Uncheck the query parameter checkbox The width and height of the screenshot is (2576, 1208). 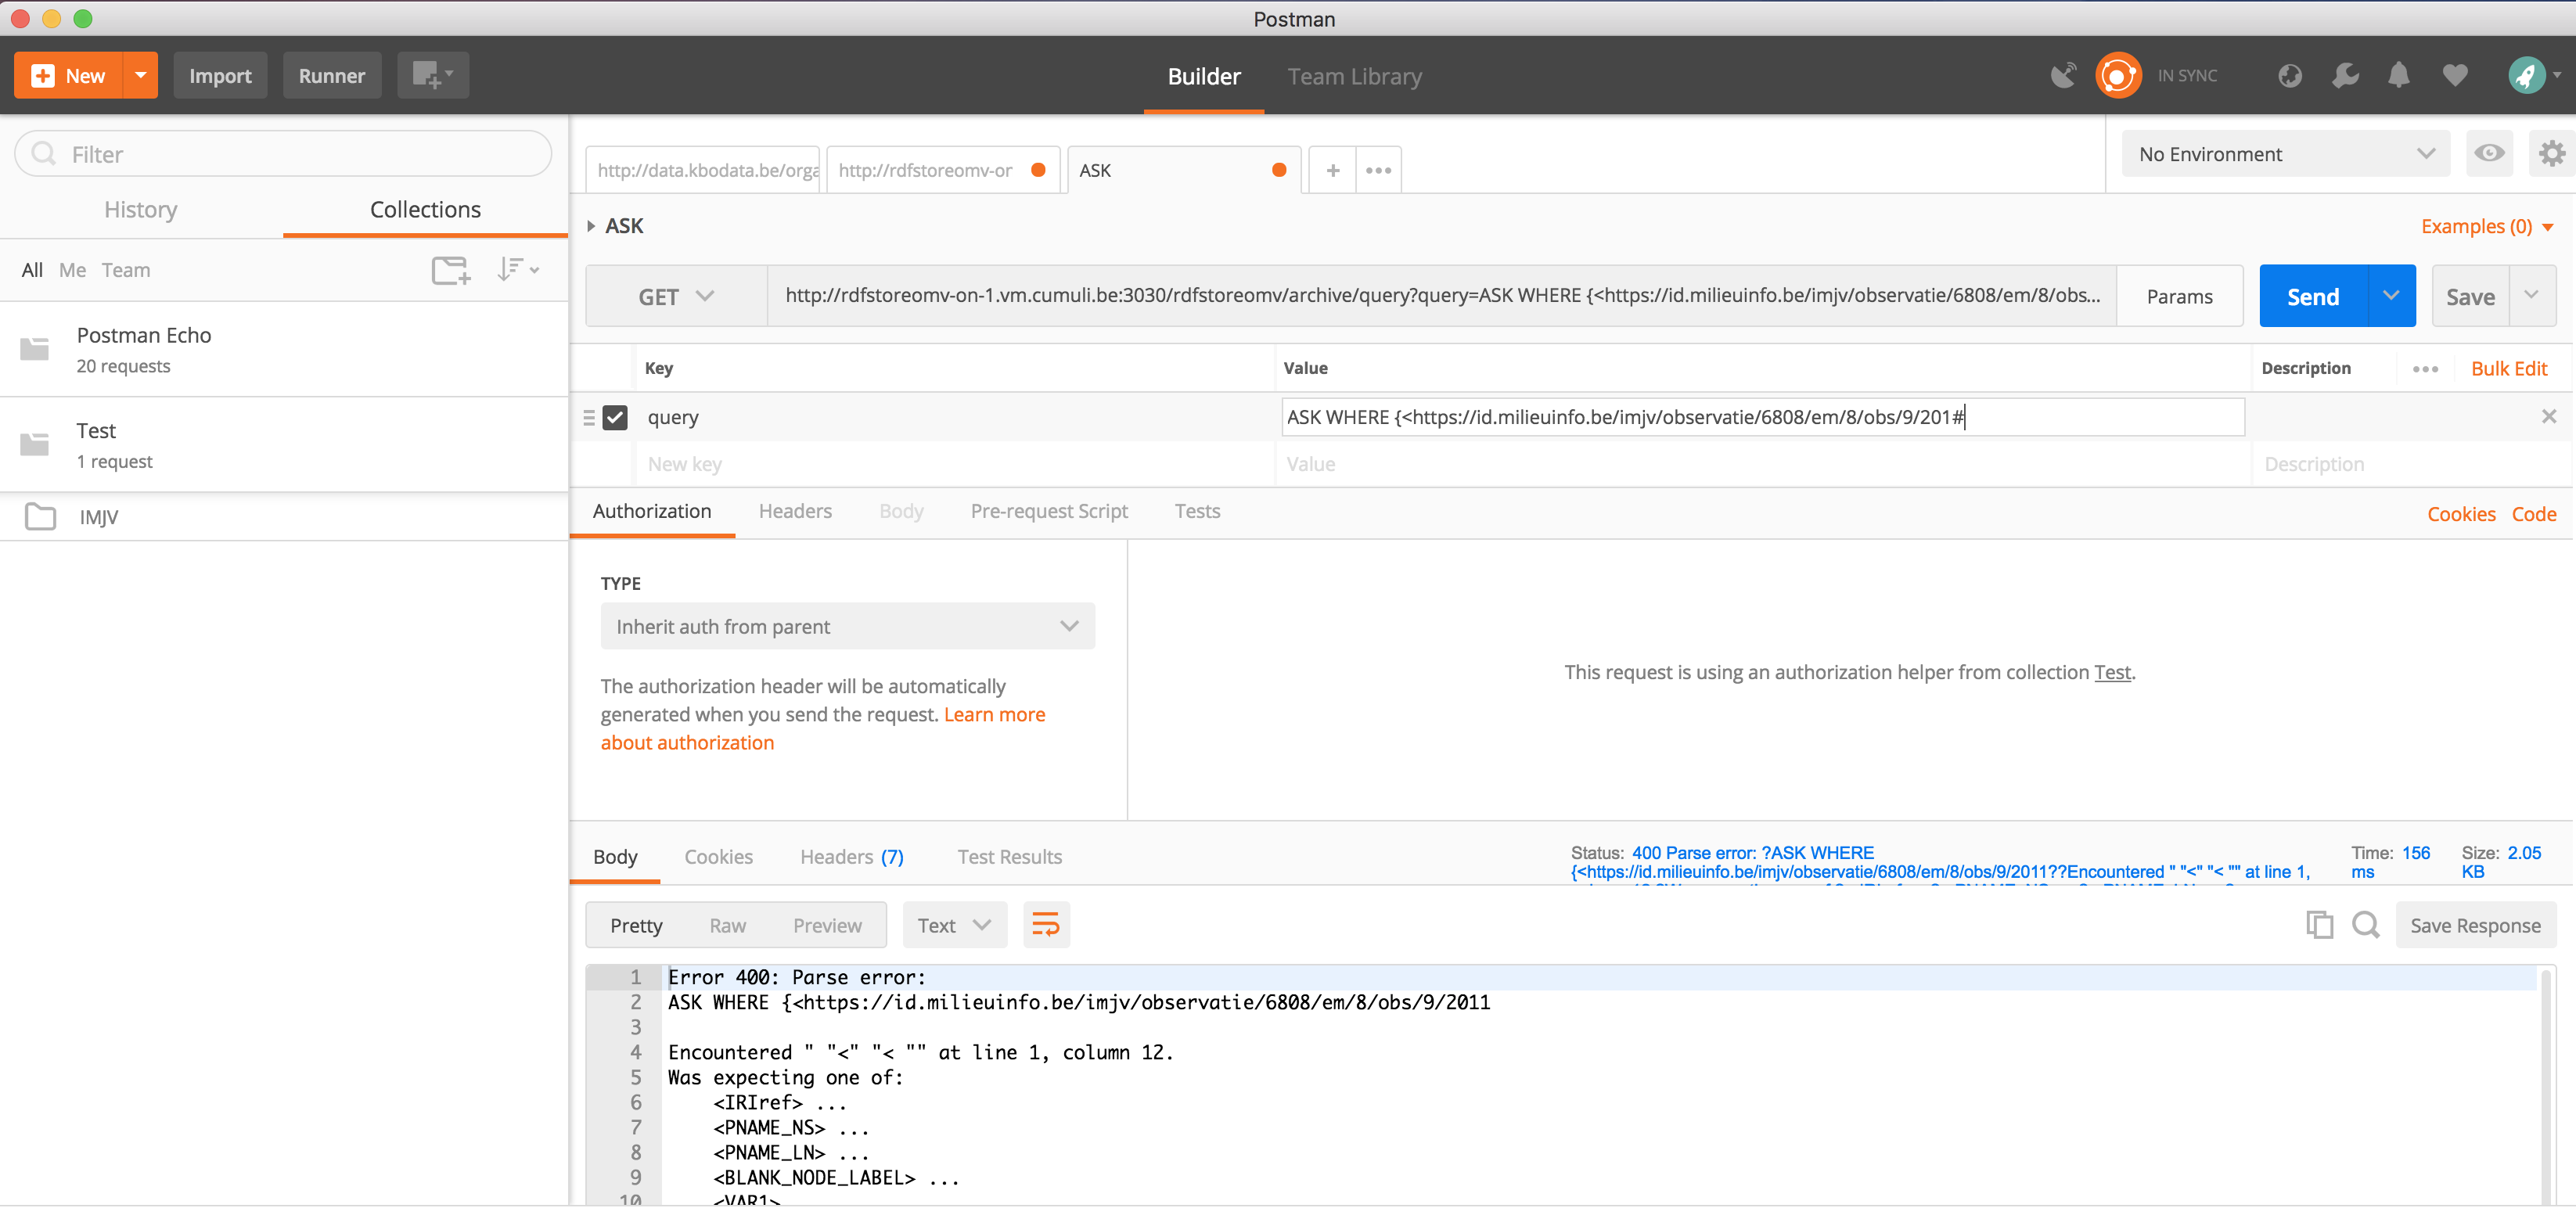(x=615, y=417)
